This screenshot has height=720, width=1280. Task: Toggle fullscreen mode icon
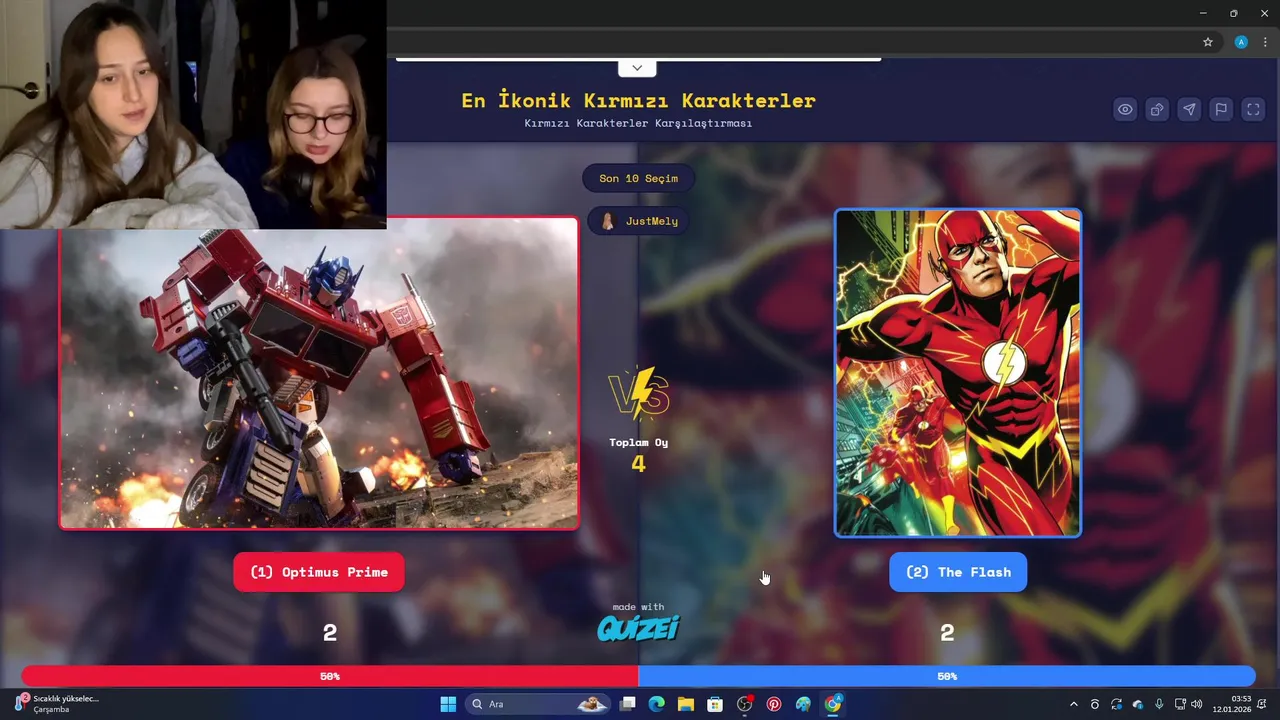[x=1253, y=110]
